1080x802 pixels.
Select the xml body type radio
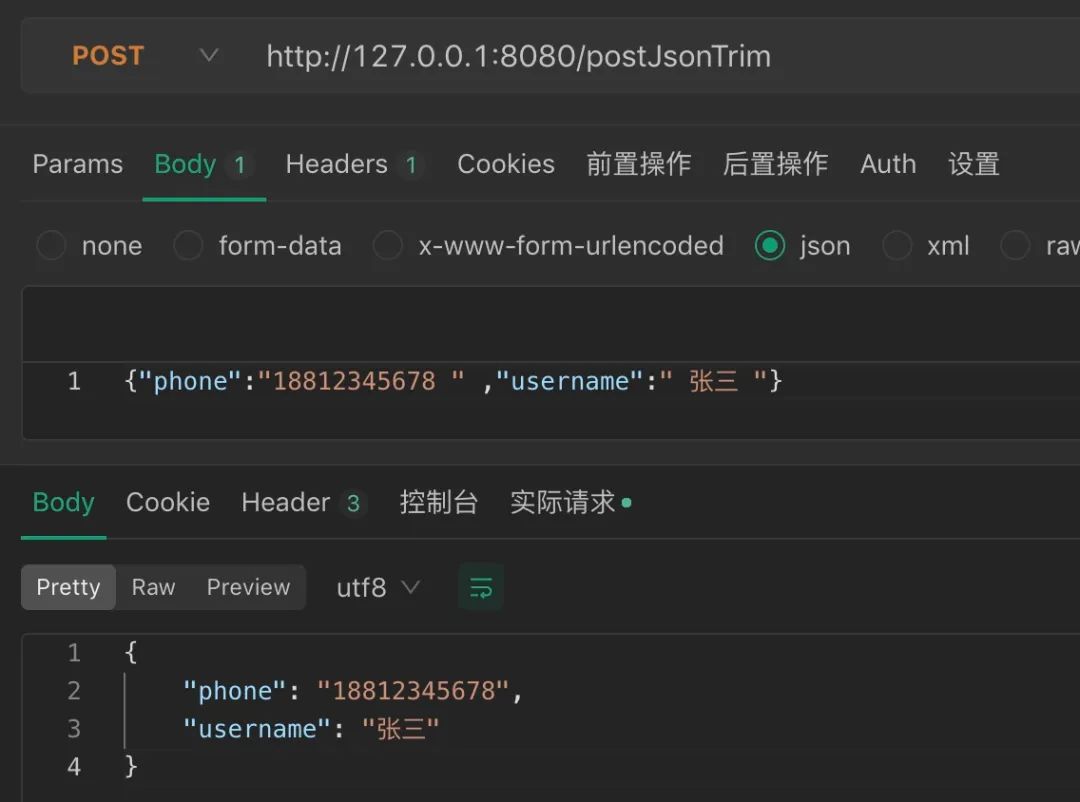[x=897, y=245]
